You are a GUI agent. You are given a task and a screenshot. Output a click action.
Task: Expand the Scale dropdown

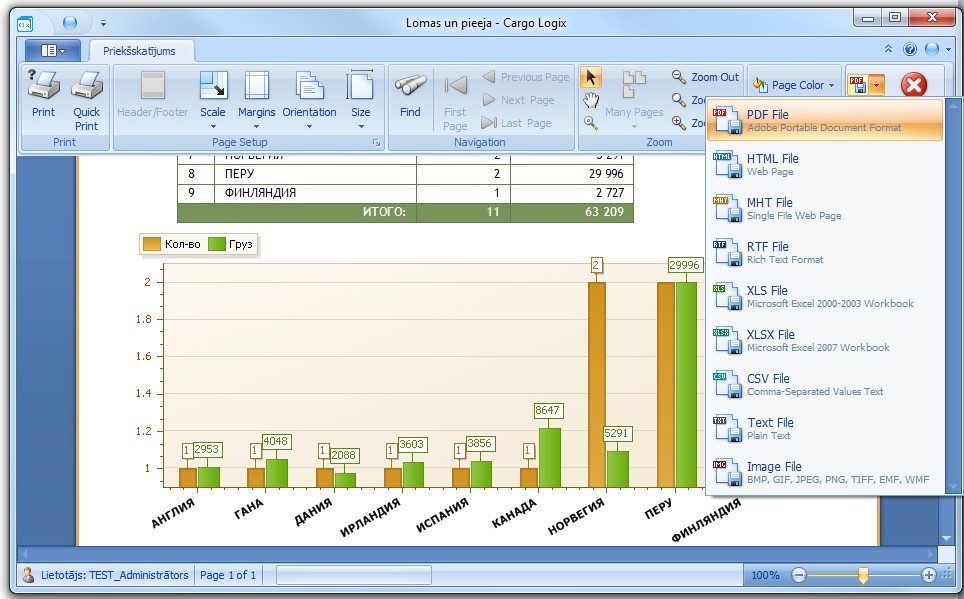coord(212,98)
